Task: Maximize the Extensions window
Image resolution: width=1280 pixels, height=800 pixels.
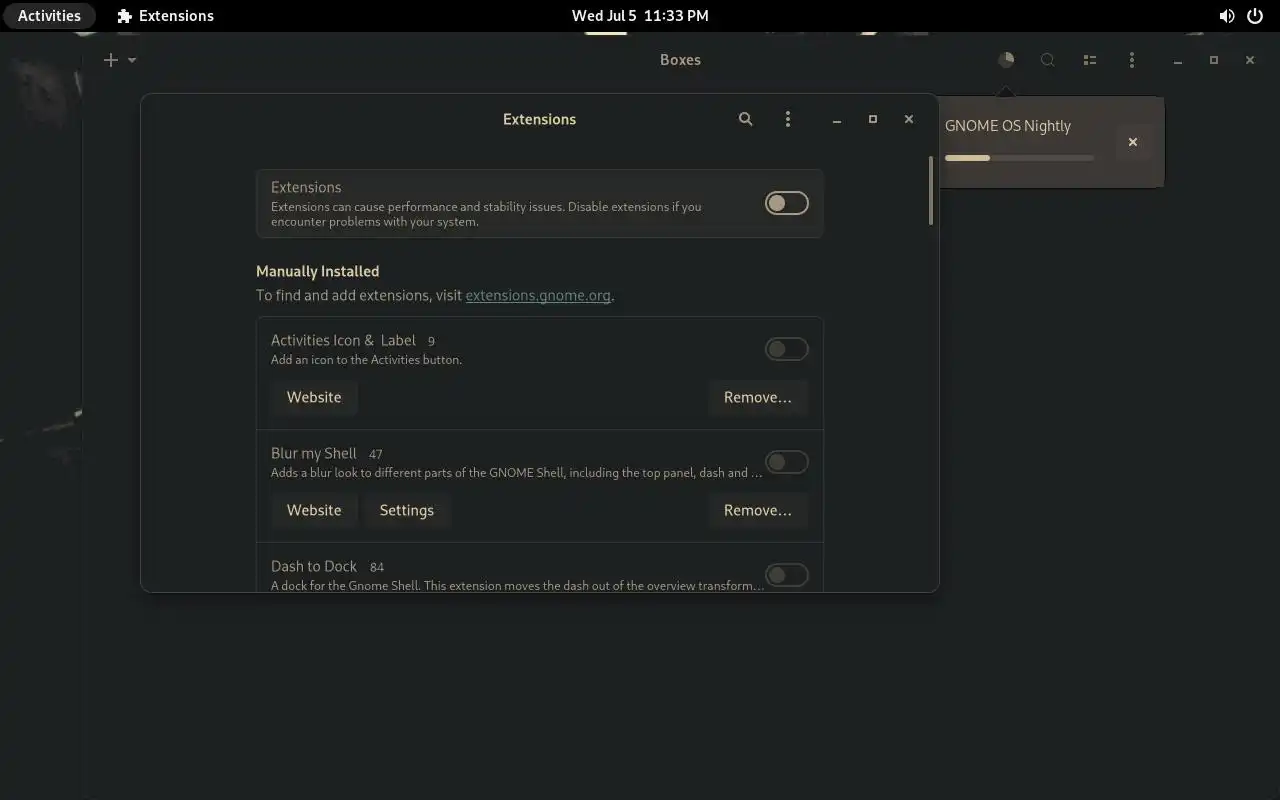Action: [873, 119]
